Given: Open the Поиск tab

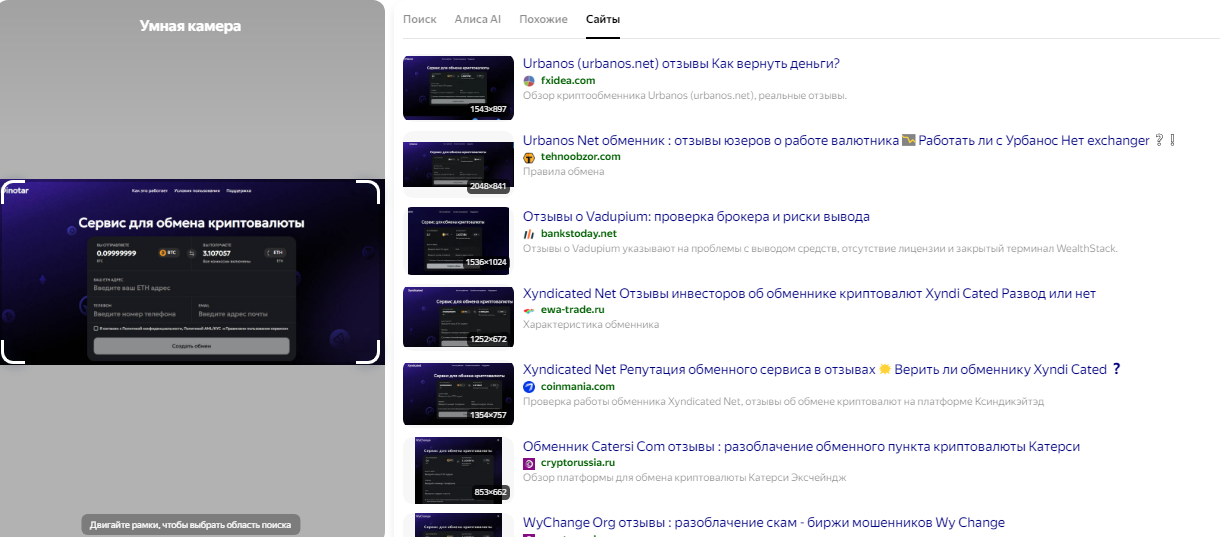Looking at the screenshot, I should (420, 19).
